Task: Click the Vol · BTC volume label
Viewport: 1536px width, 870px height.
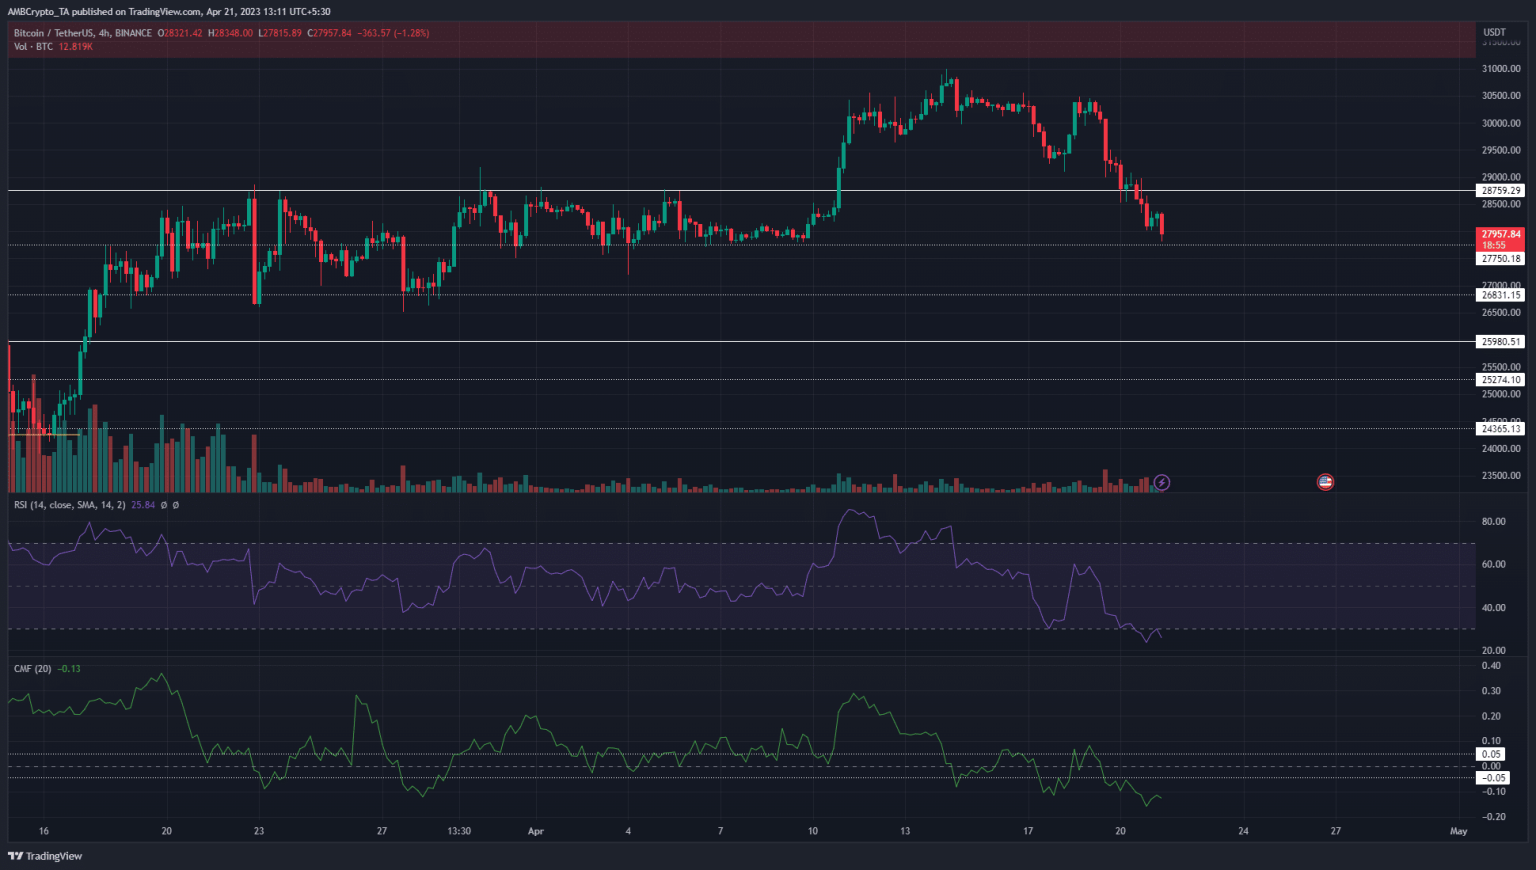Action: pos(34,47)
